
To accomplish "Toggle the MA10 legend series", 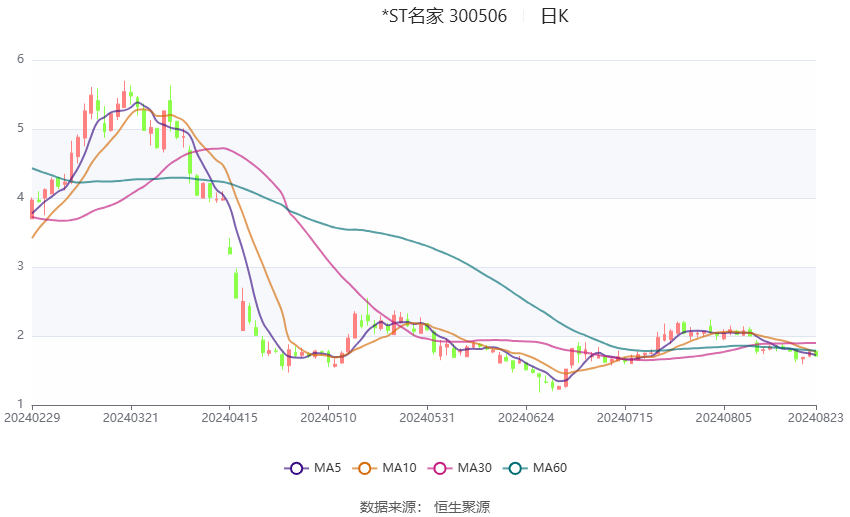I will coord(384,468).
